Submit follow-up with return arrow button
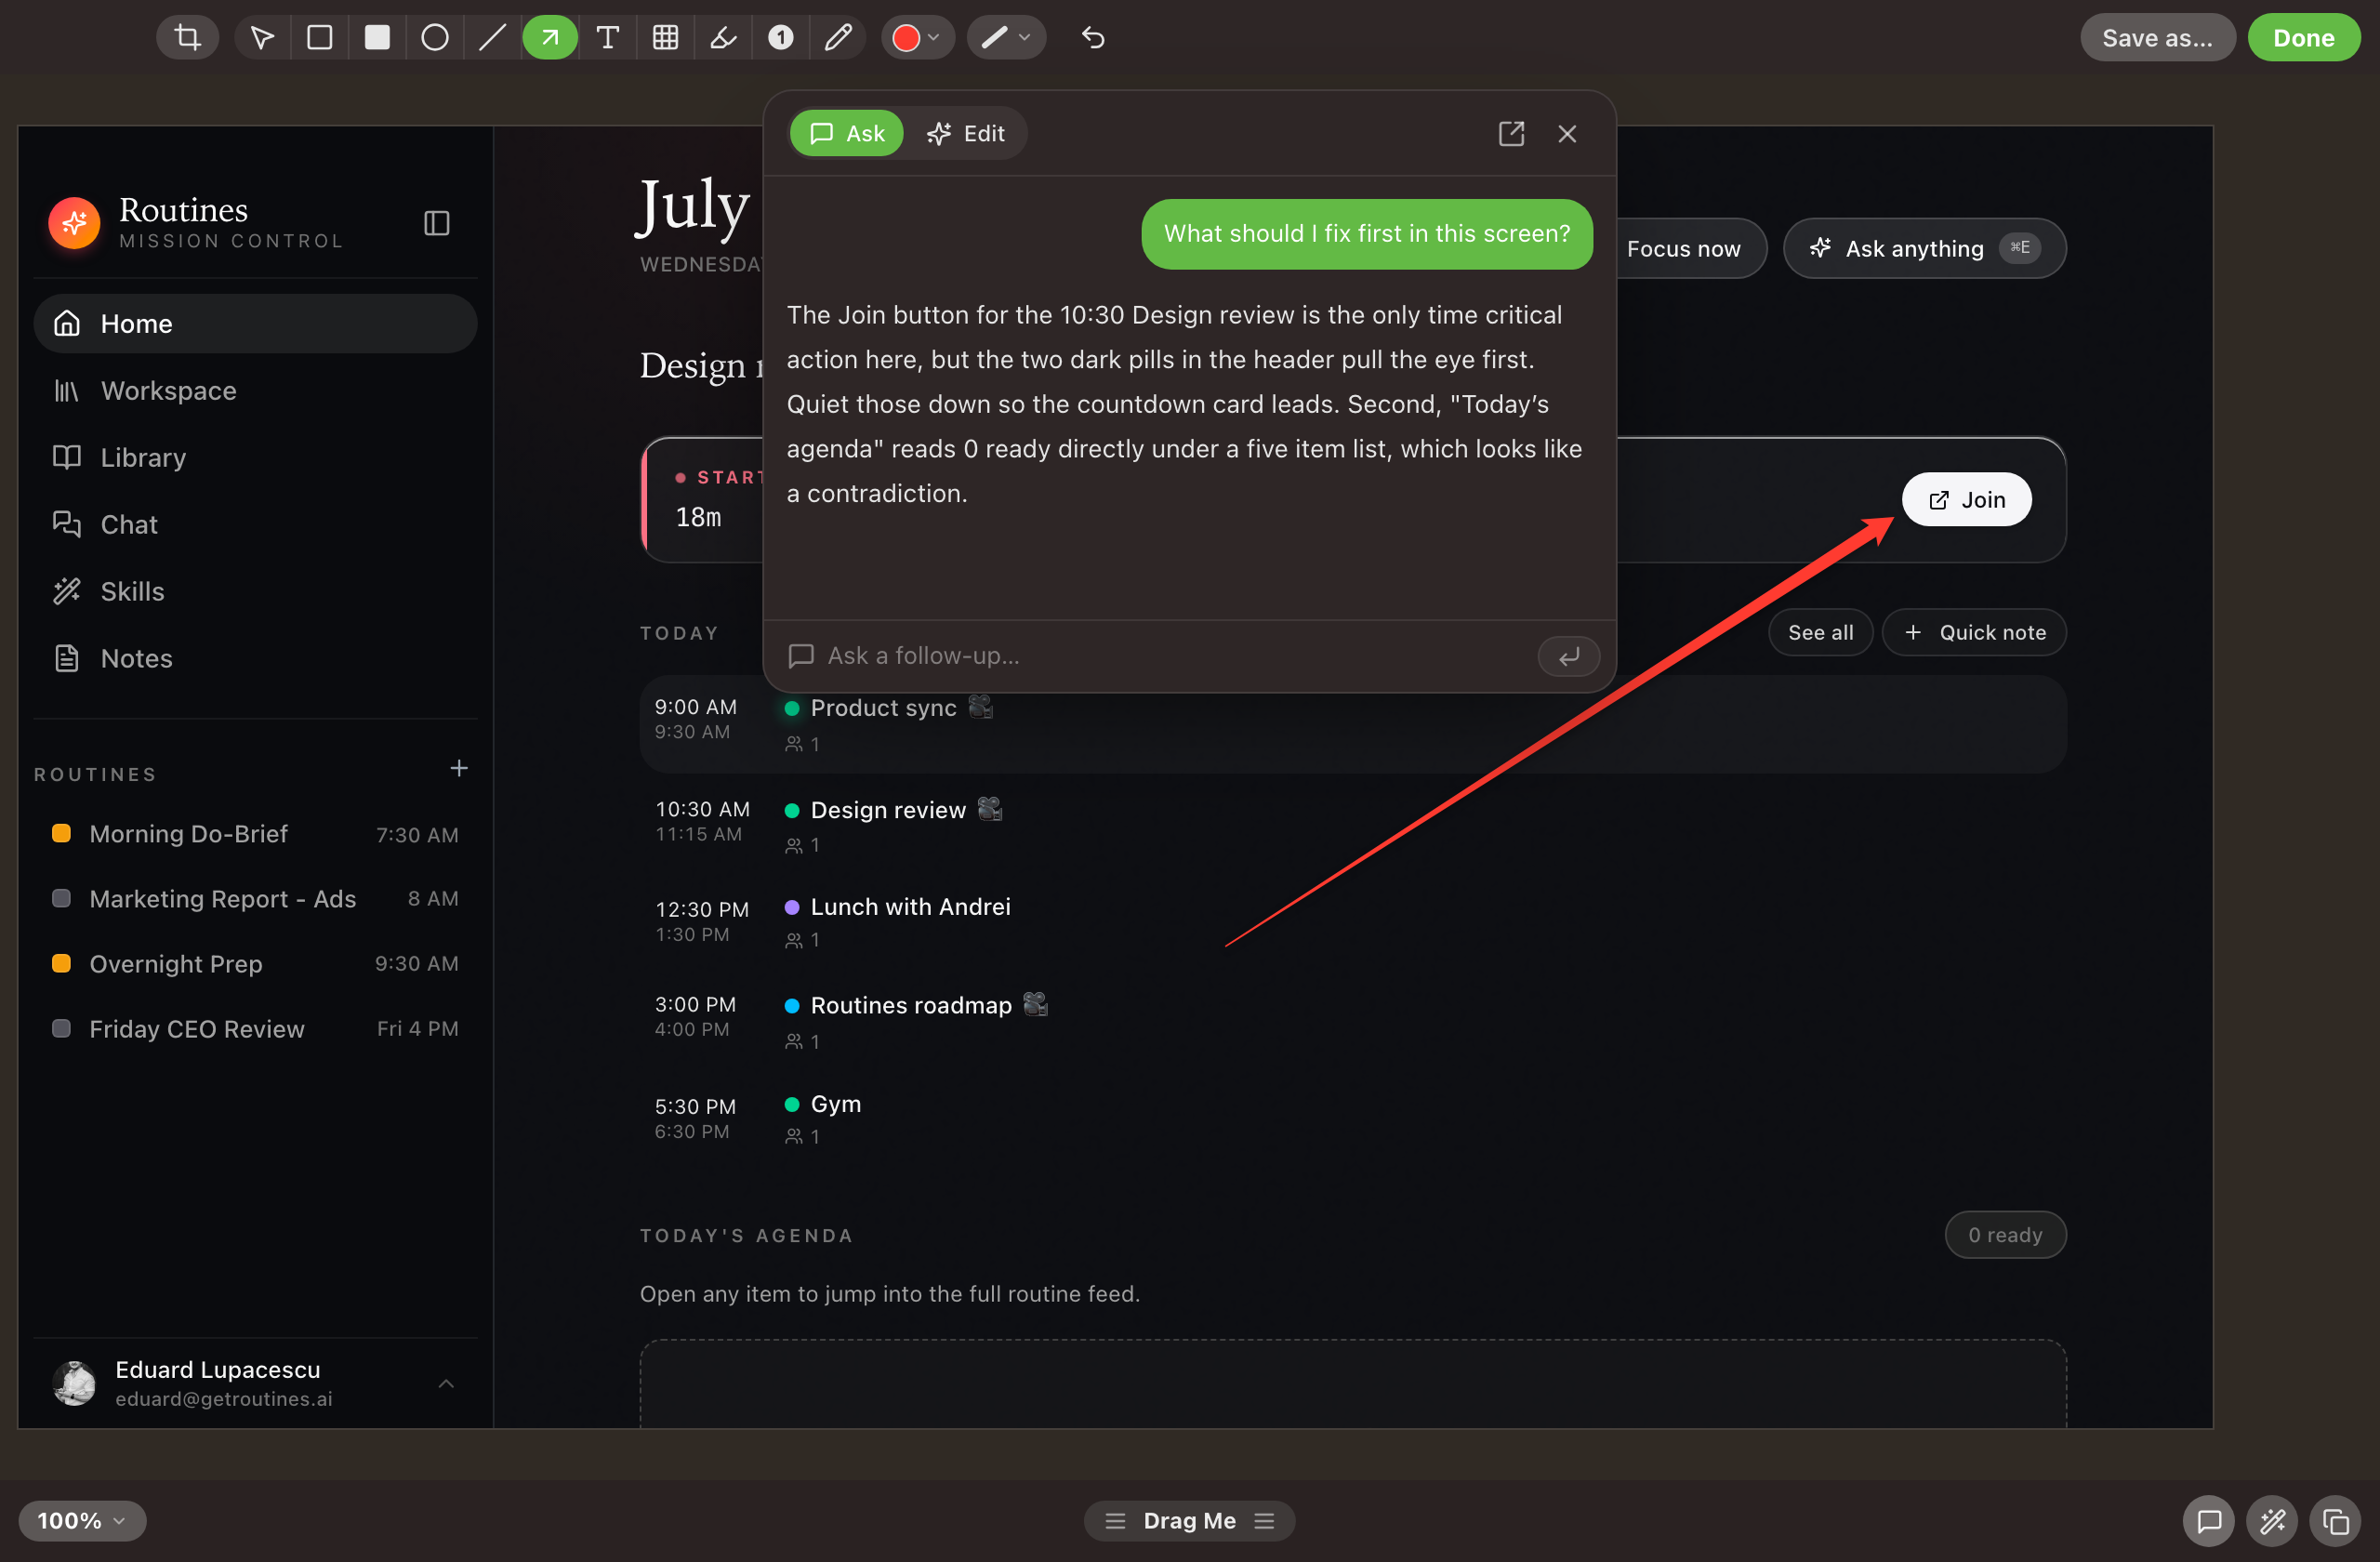This screenshot has width=2380, height=1562. click(1568, 656)
